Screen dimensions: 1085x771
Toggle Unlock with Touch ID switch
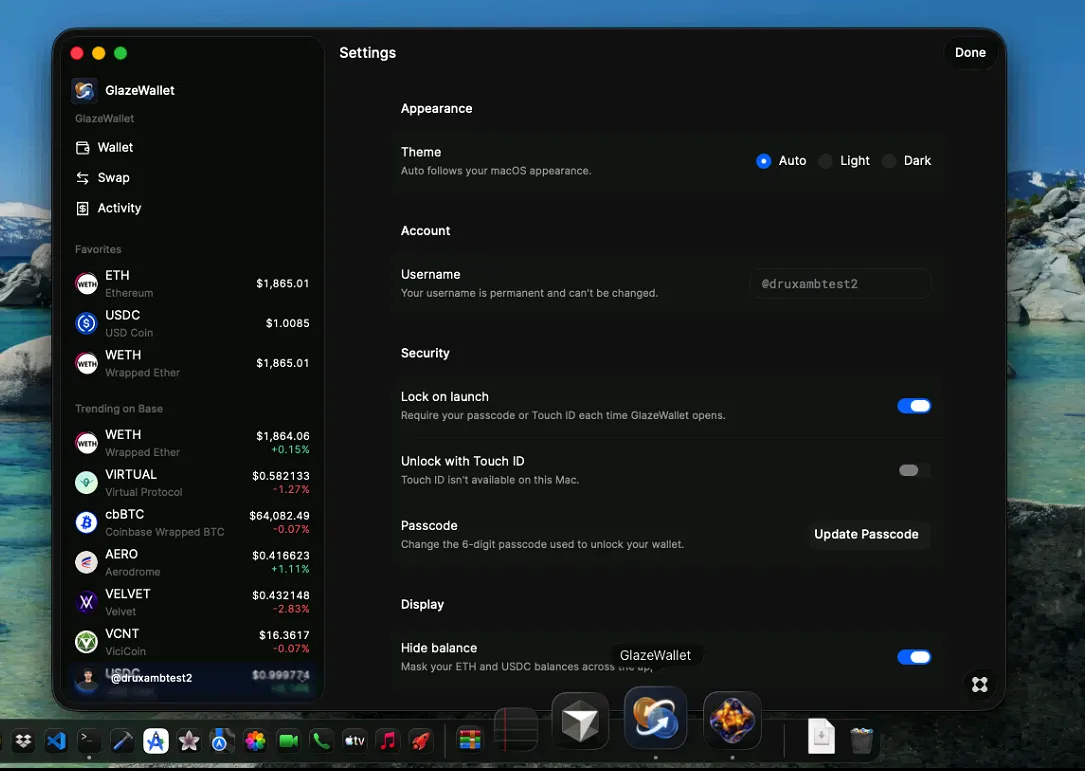[x=914, y=471]
